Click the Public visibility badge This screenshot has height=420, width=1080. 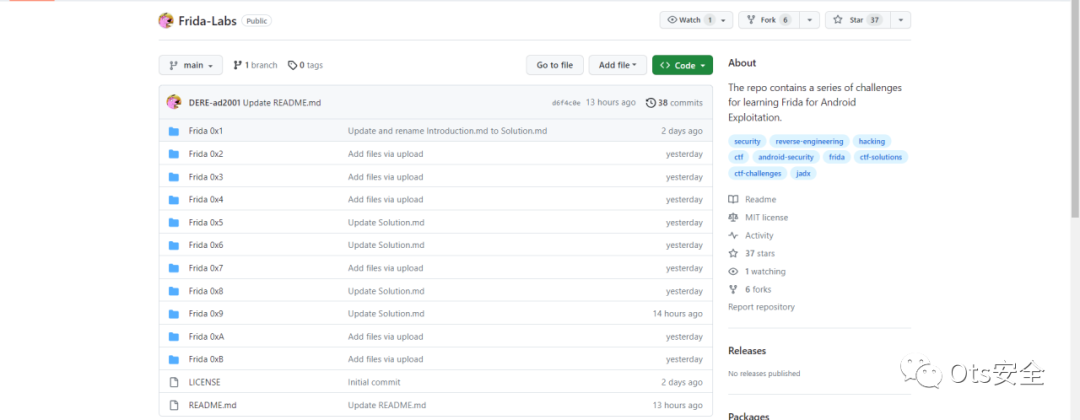[256, 21]
